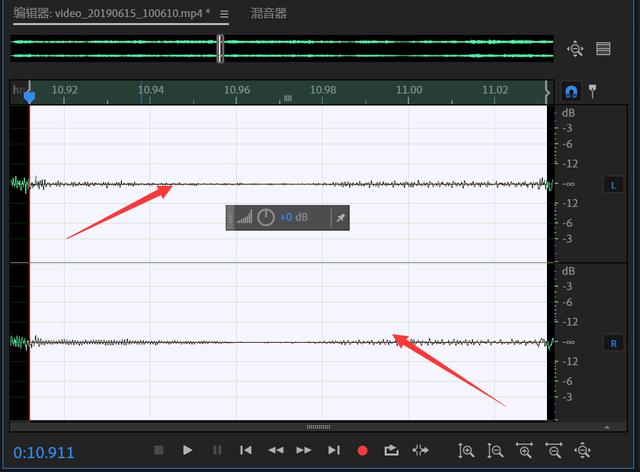
Task: Start playback with the Play button
Action: click(x=187, y=450)
